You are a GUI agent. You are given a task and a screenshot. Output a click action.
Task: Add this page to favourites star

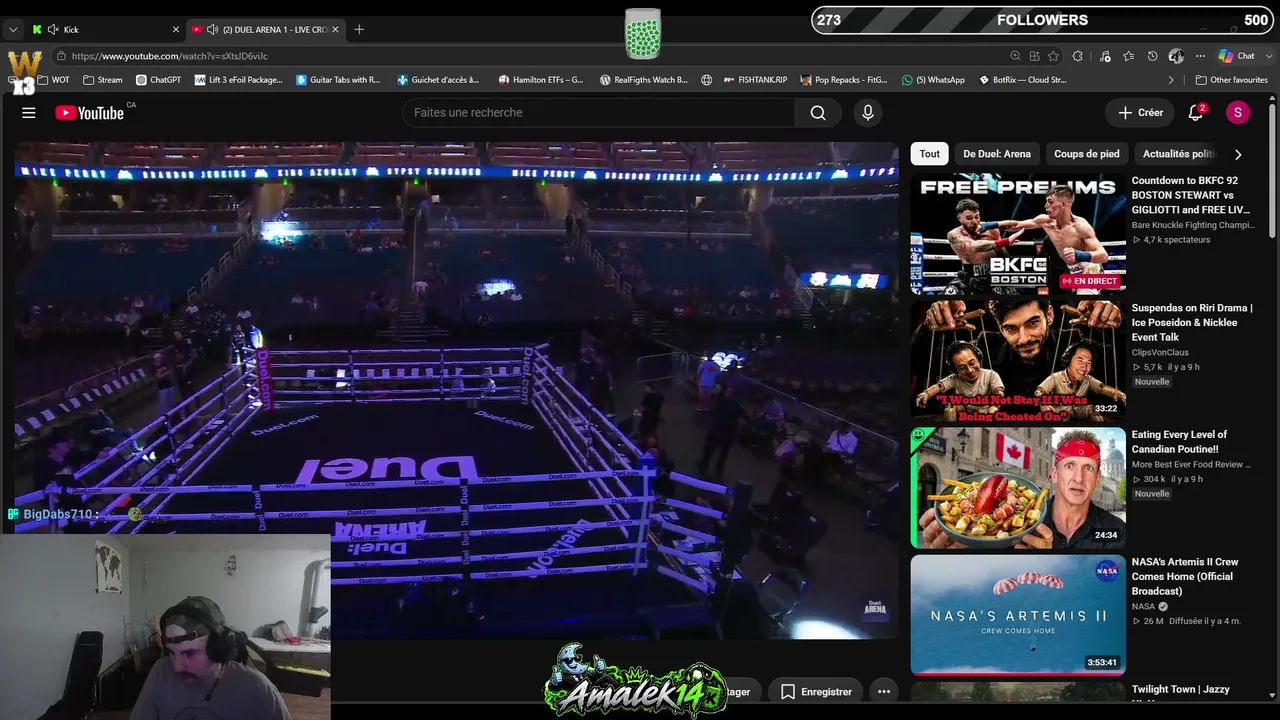tap(1053, 56)
